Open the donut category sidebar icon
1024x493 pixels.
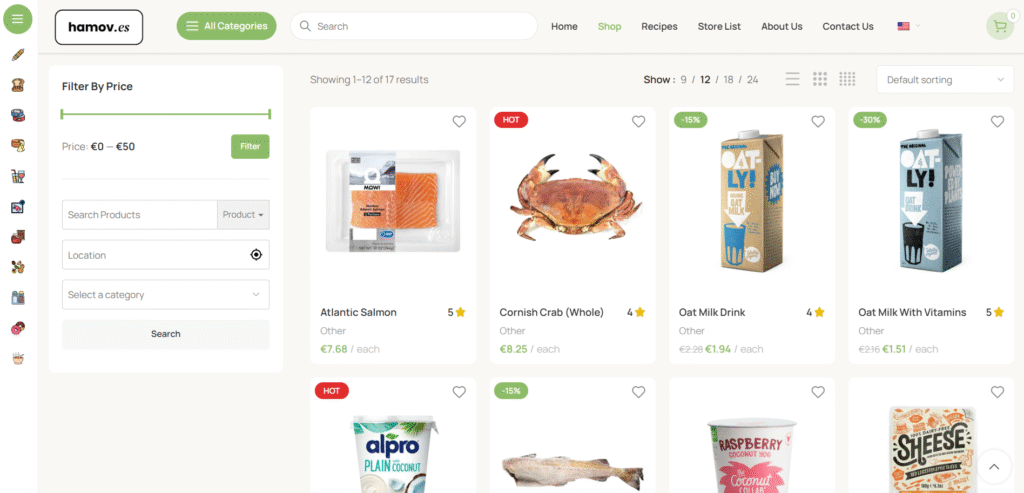[x=18, y=328]
